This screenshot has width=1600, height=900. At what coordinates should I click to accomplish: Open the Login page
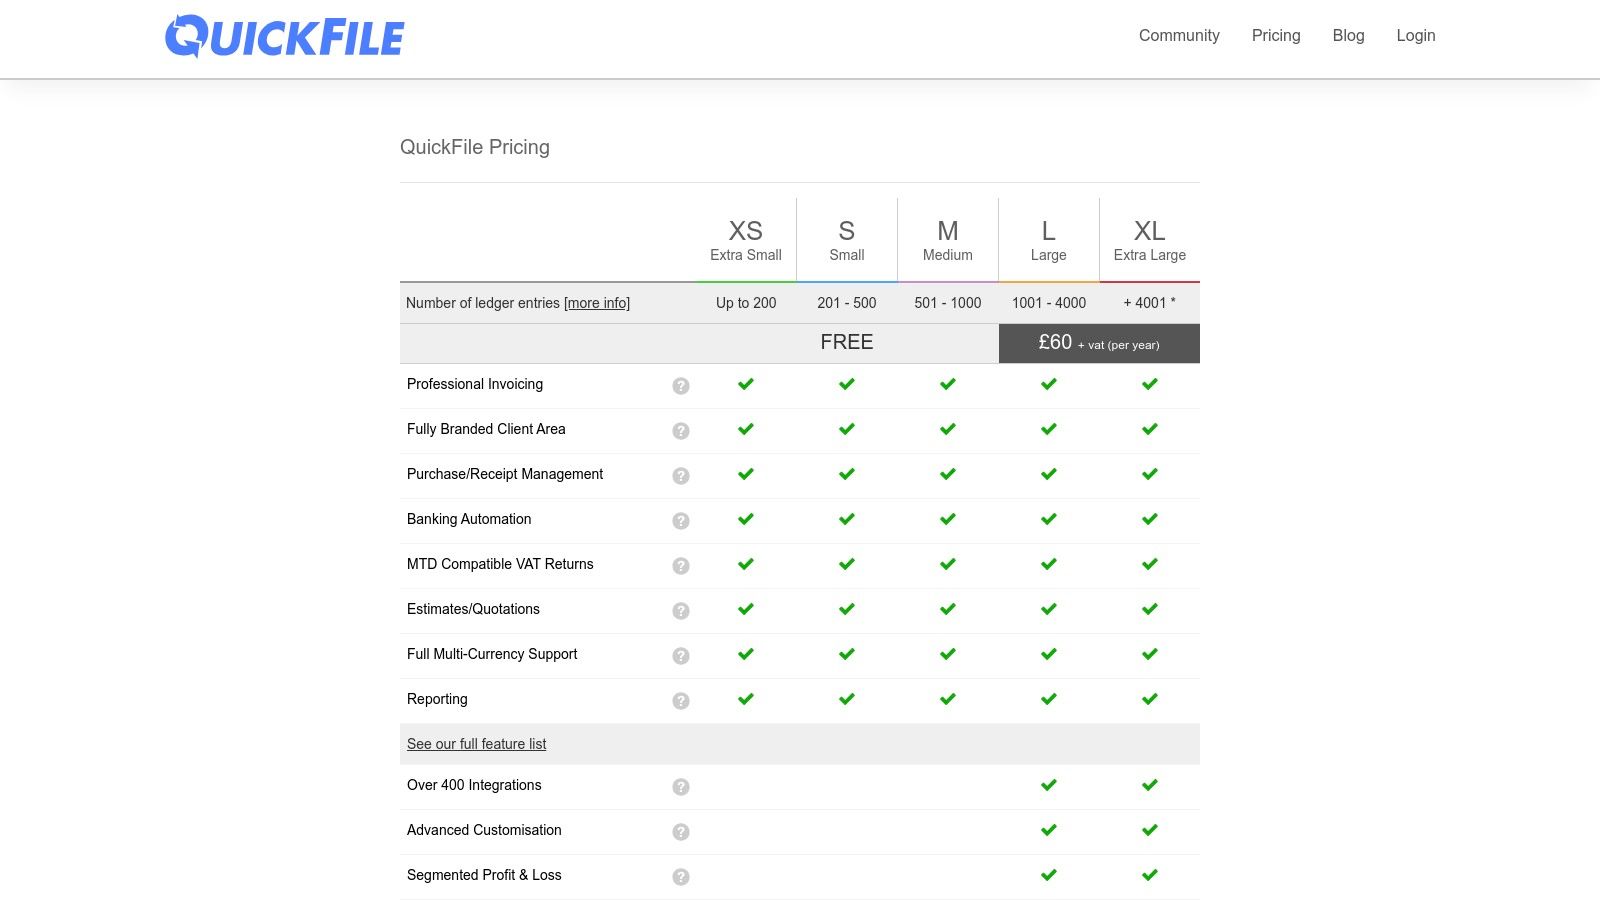1415,36
